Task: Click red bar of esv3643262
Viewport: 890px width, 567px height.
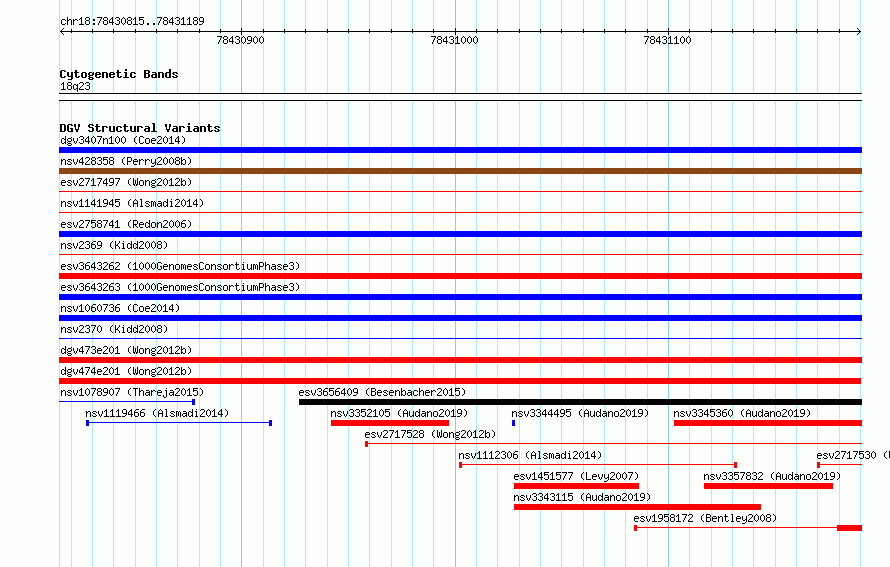Action: click(x=460, y=276)
